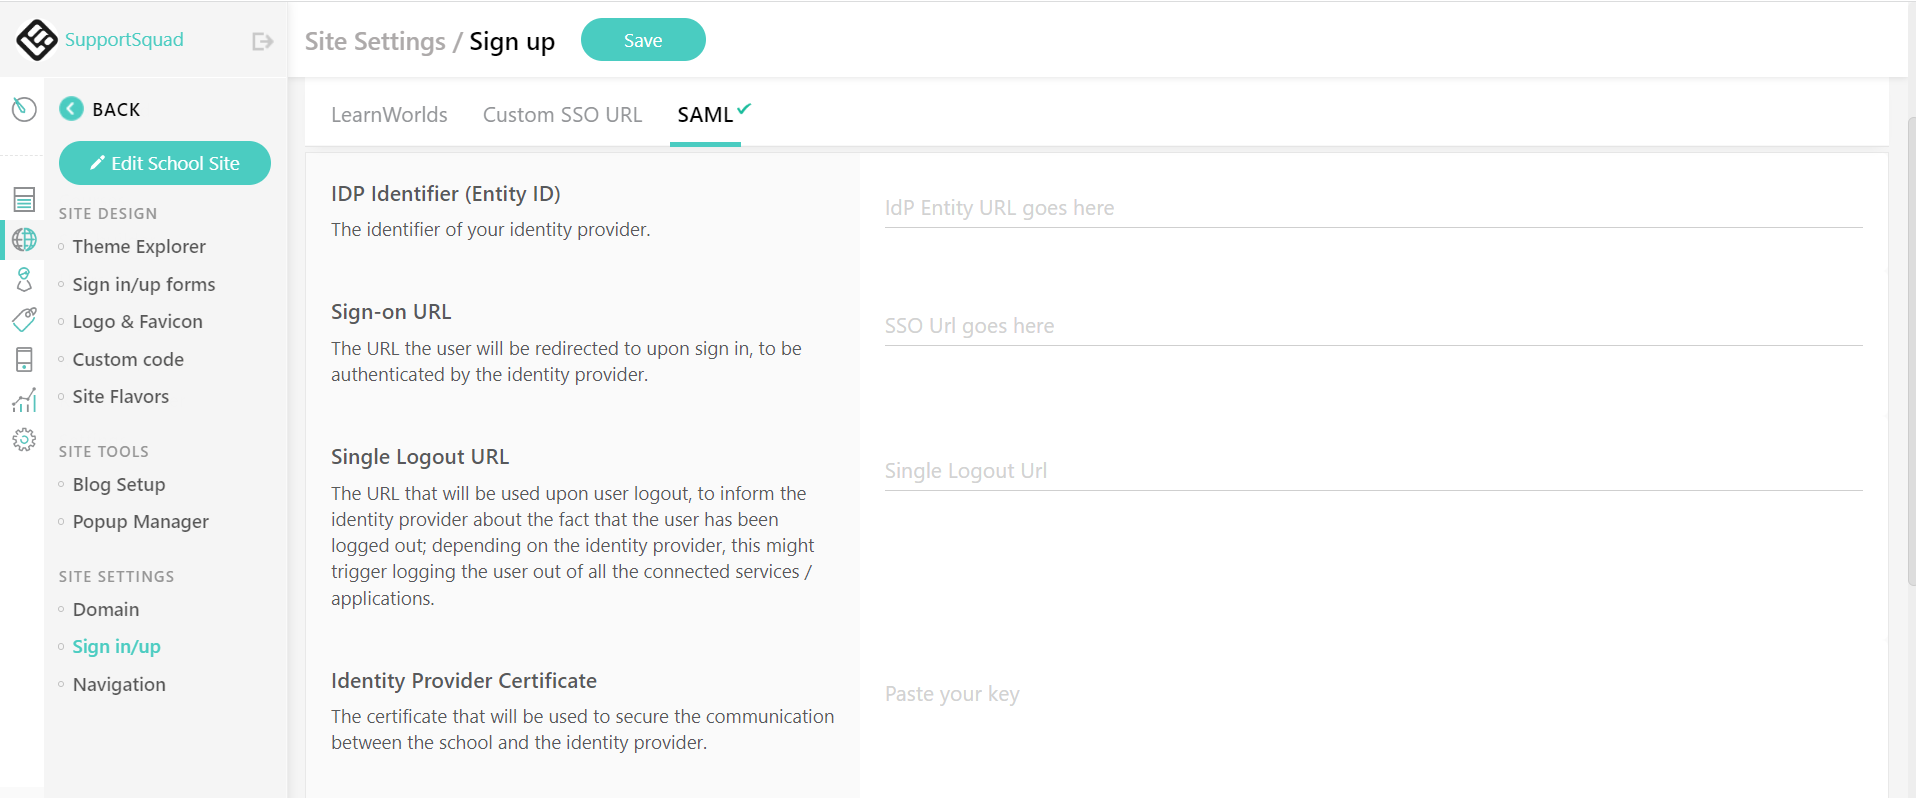The image size is (1916, 798).
Task: Click the Save button
Action: tap(643, 39)
